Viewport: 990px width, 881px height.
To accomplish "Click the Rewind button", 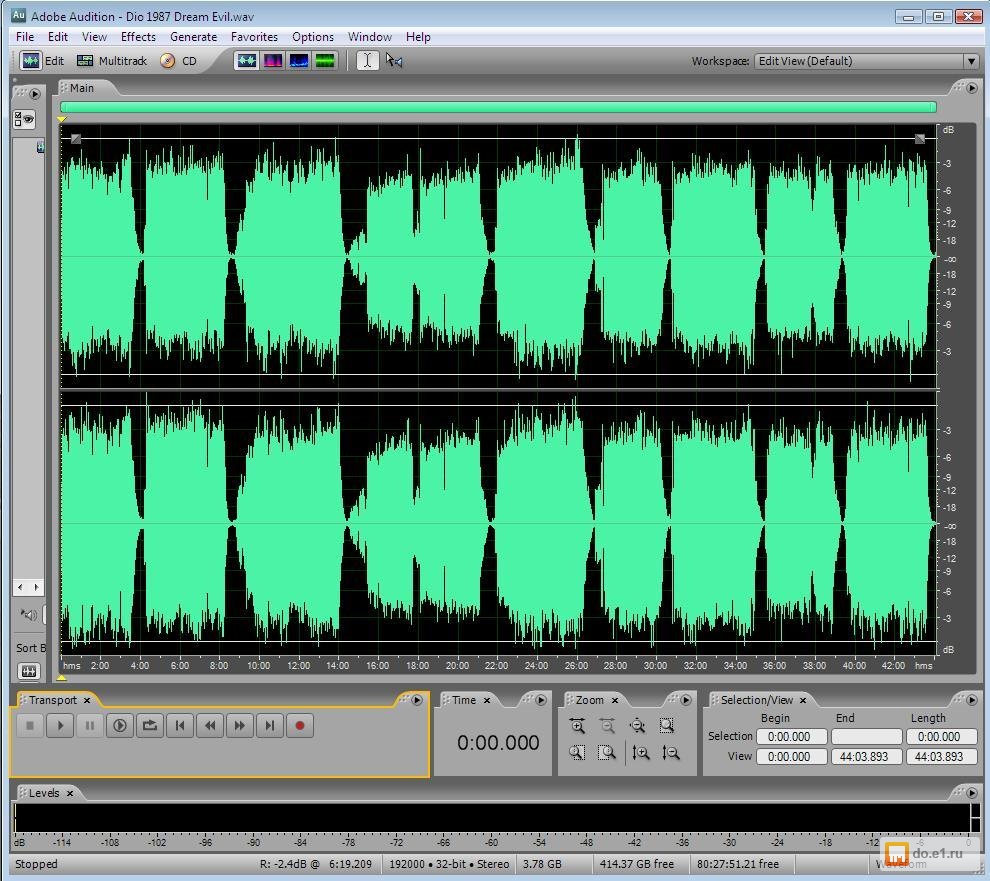I will pyautogui.click(x=209, y=726).
